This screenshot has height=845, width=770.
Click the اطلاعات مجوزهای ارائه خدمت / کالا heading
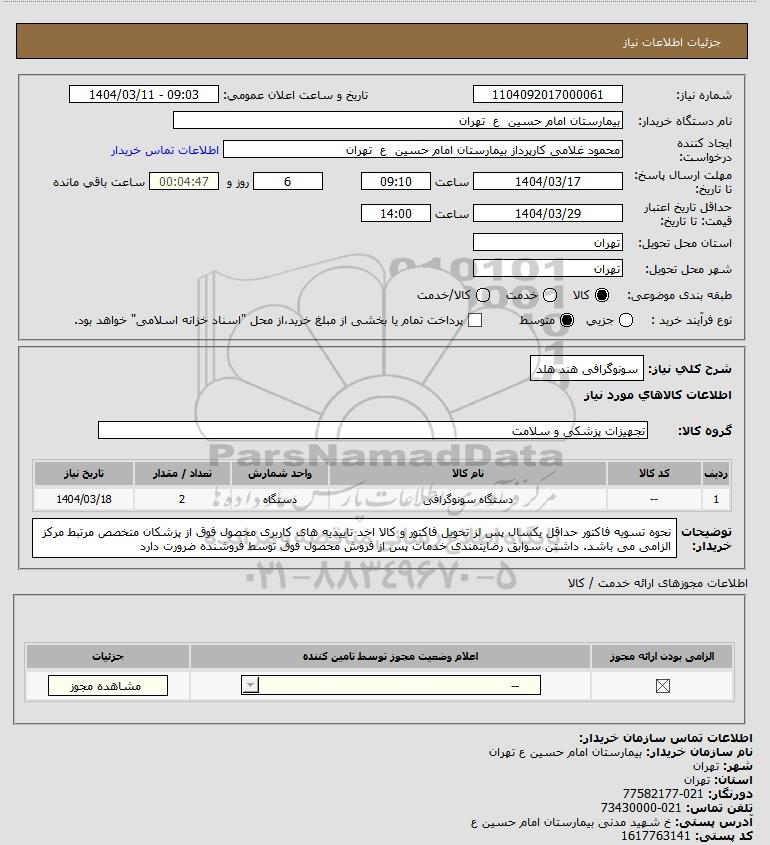657,583
